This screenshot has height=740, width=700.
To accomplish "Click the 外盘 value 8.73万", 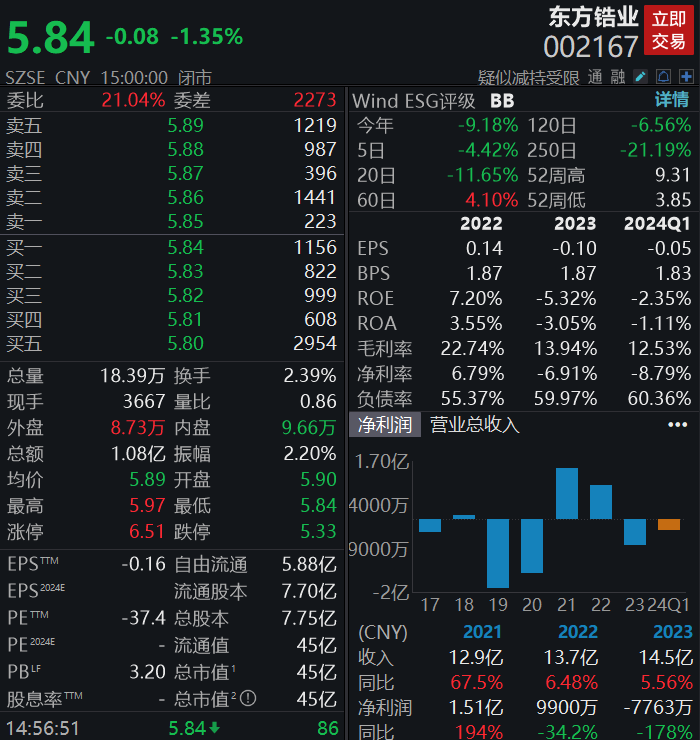I will click(x=137, y=428).
